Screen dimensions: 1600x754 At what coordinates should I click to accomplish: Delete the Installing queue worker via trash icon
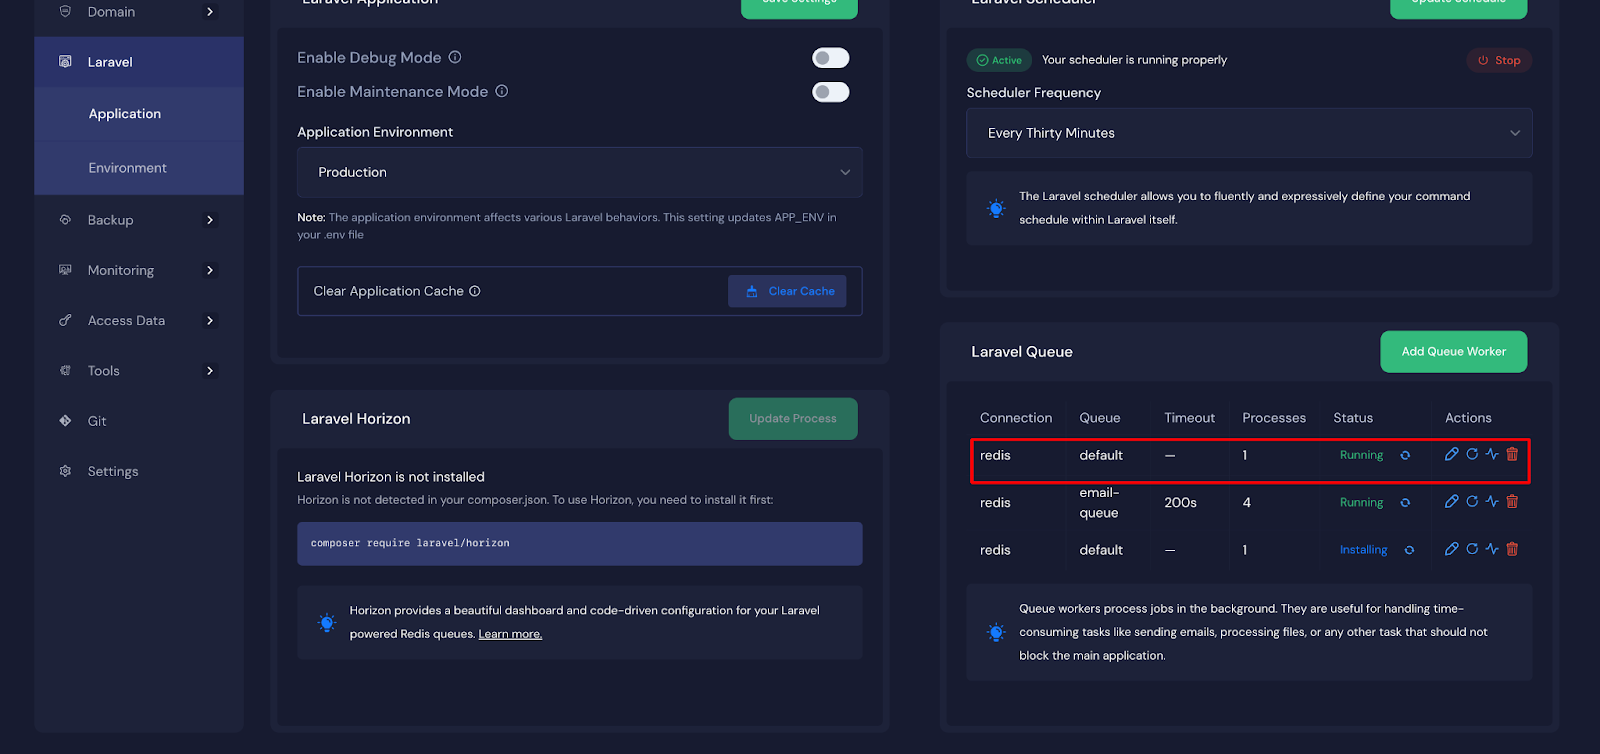pyautogui.click(x=1512, y=549)
